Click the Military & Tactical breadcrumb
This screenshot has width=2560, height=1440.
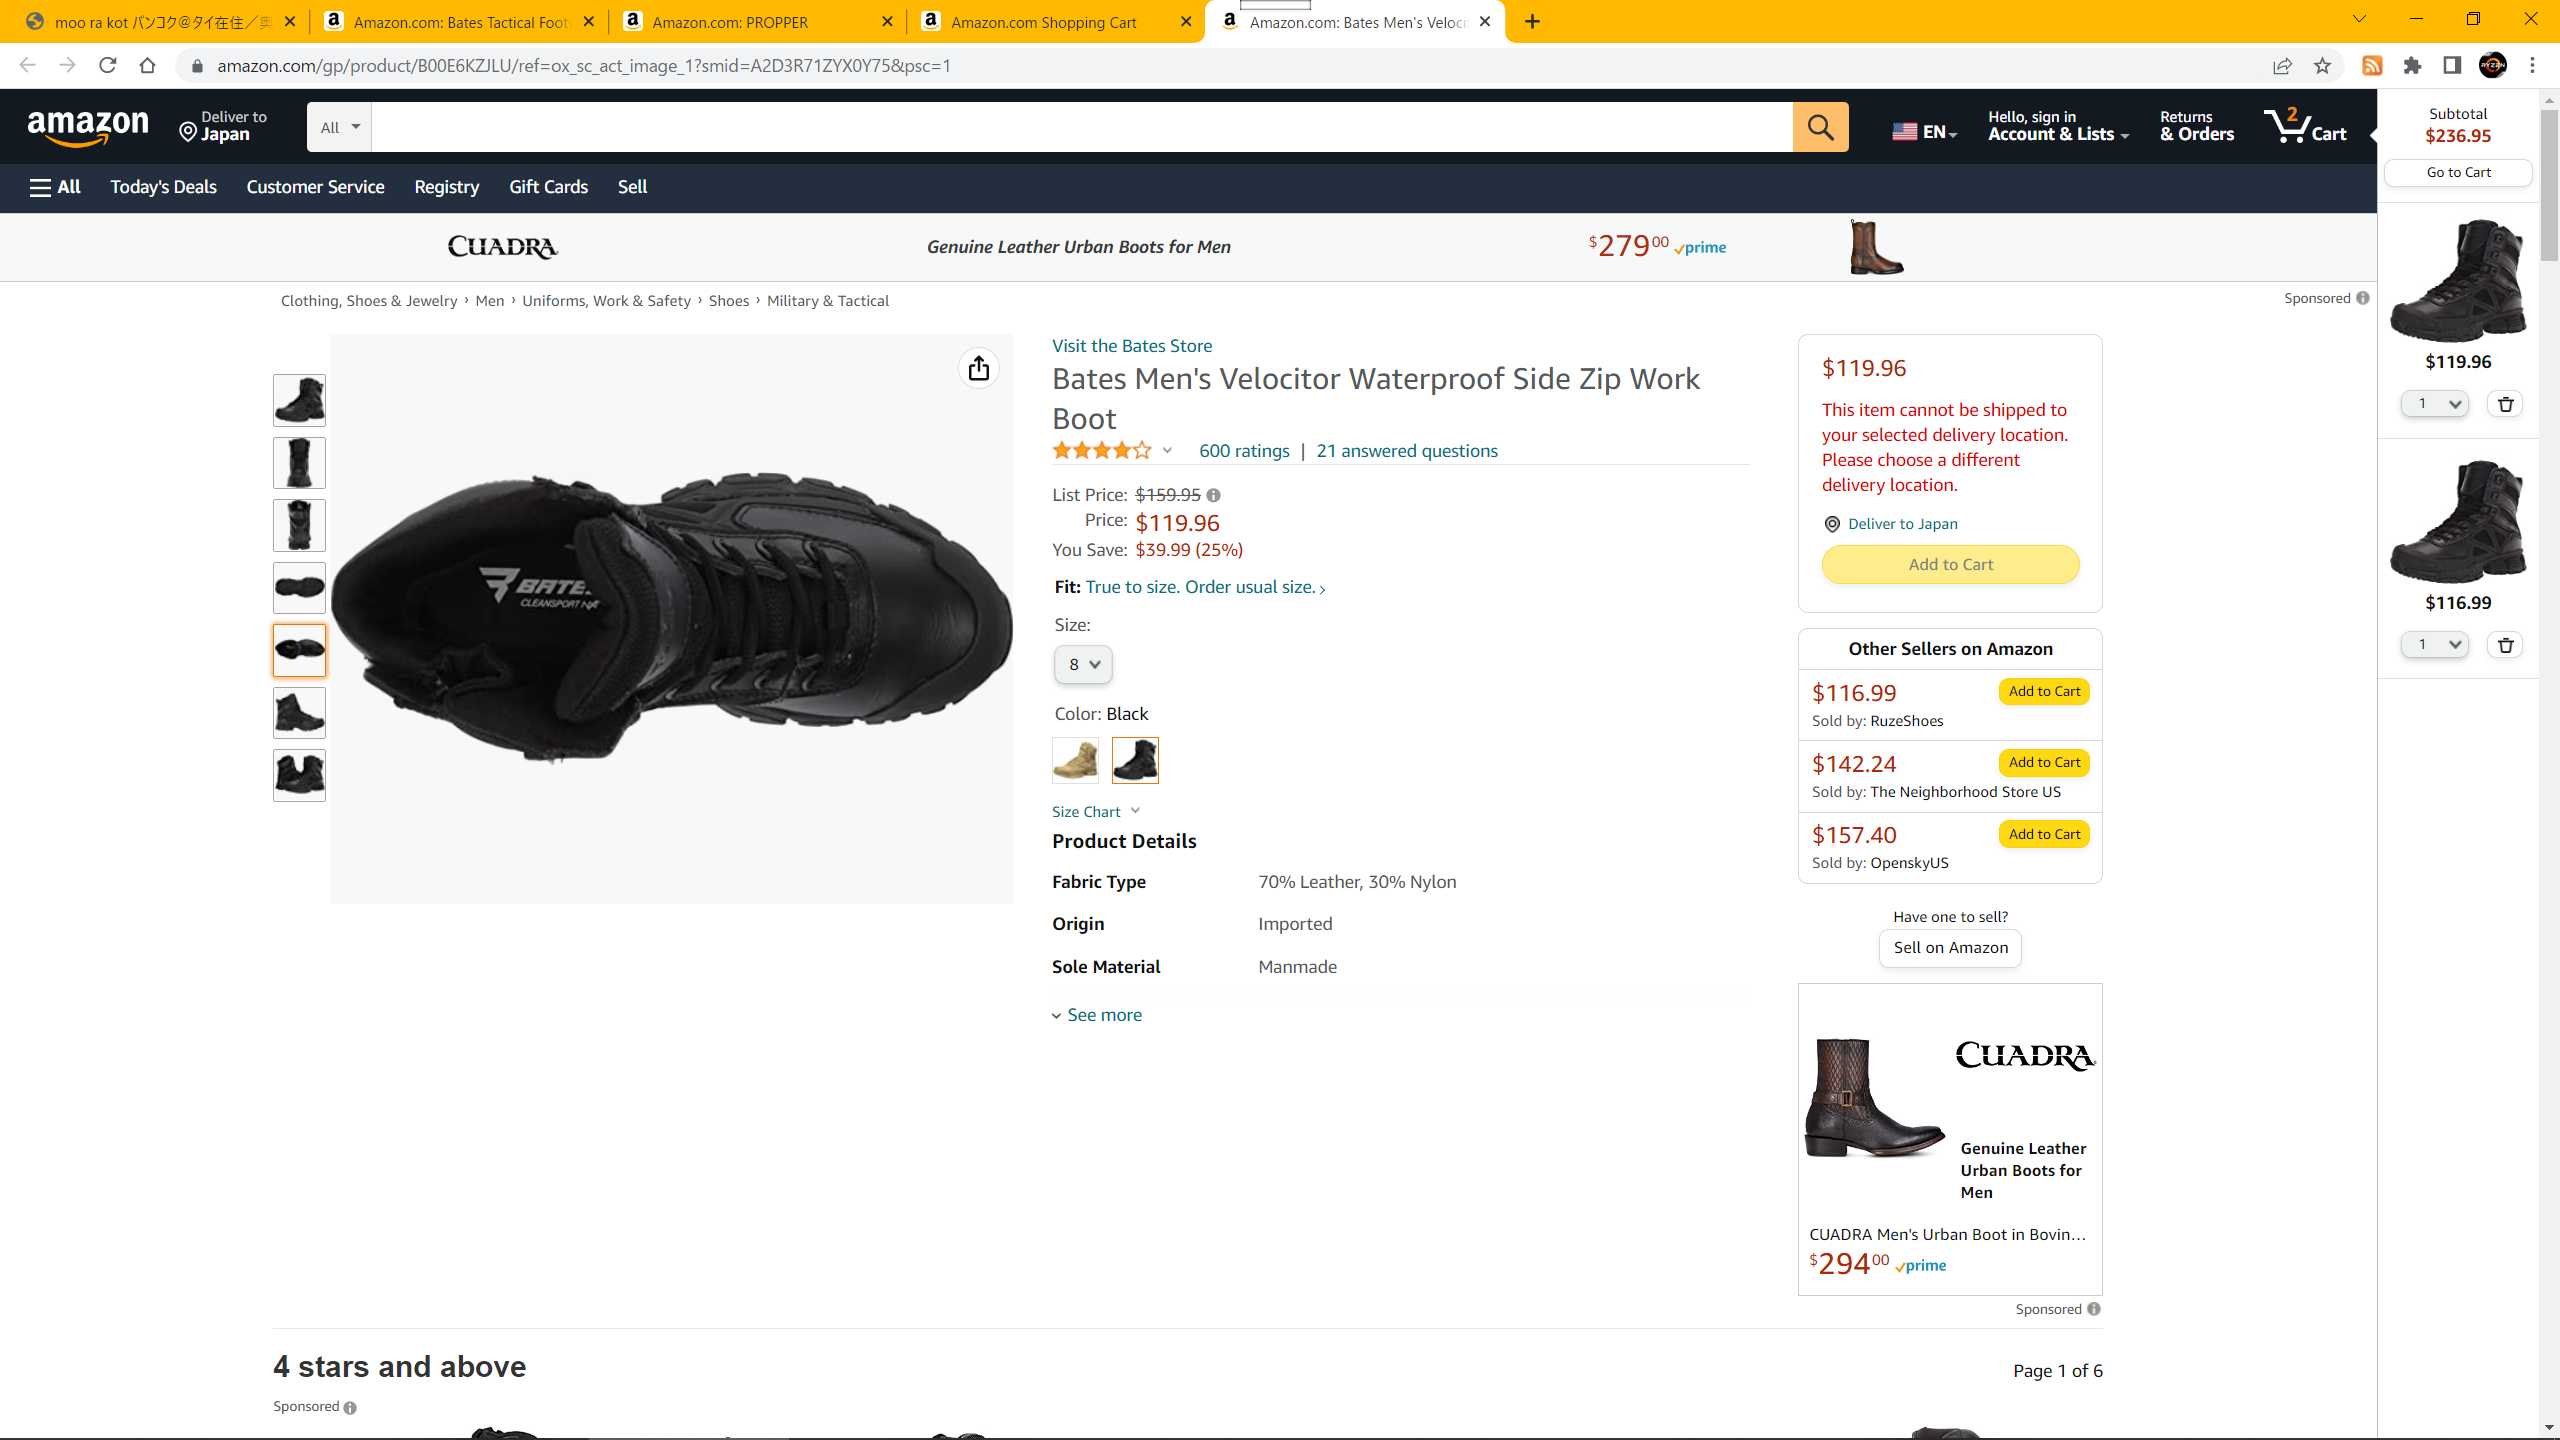coord(827,301)
